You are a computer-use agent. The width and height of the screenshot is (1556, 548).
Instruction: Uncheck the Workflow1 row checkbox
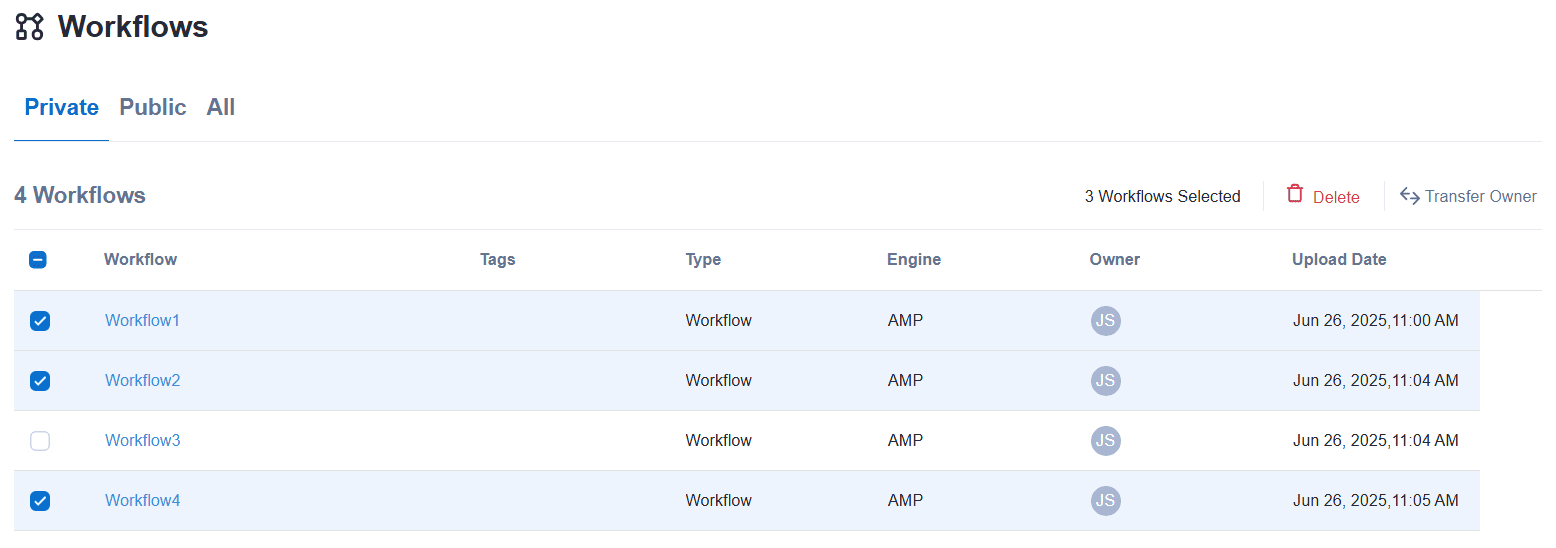coord(40,321)
